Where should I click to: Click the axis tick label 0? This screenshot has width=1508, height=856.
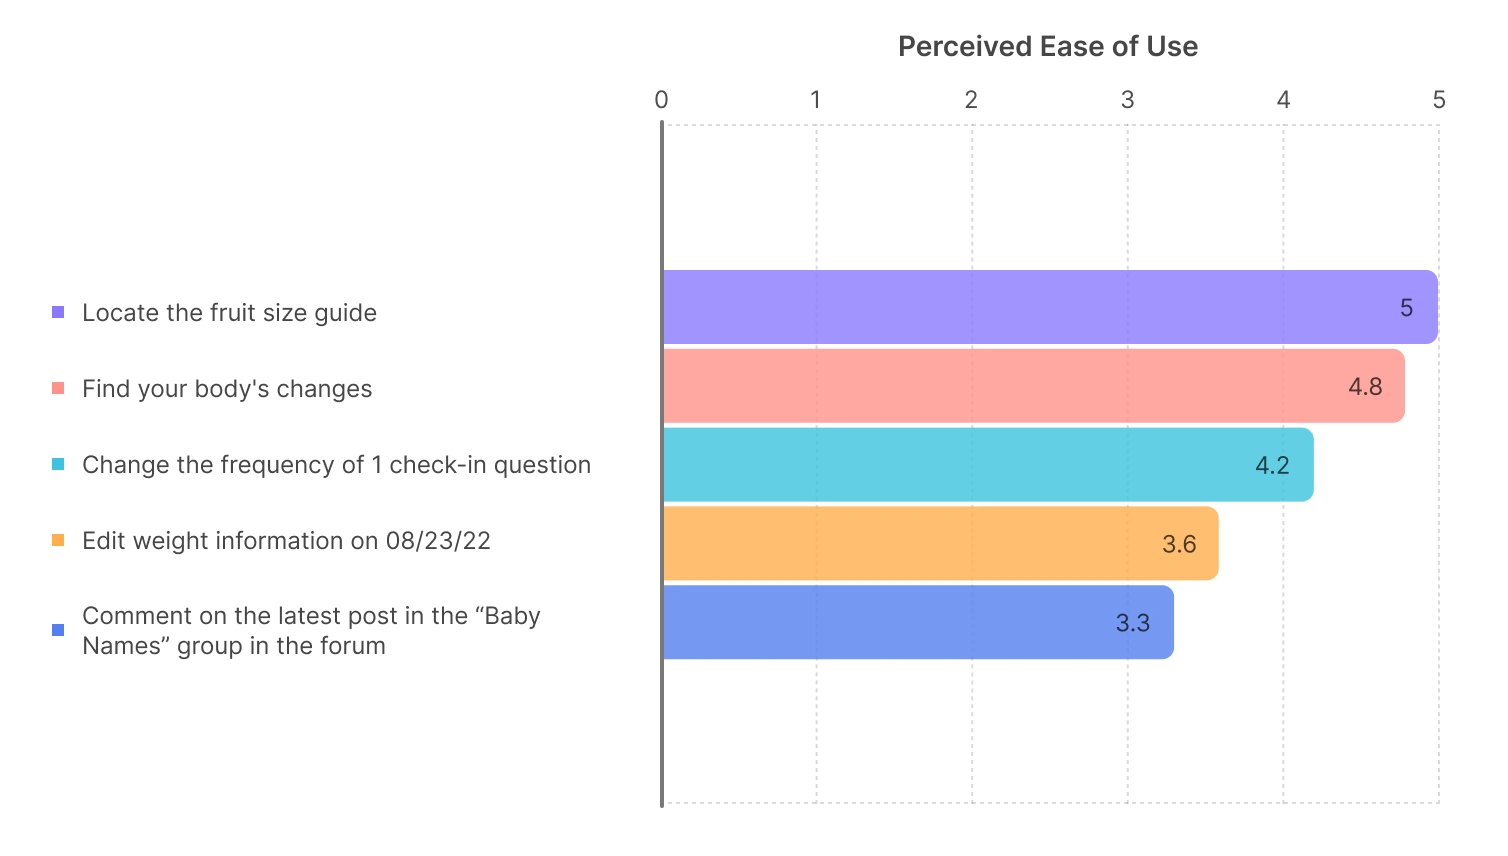tap(661, 100)
